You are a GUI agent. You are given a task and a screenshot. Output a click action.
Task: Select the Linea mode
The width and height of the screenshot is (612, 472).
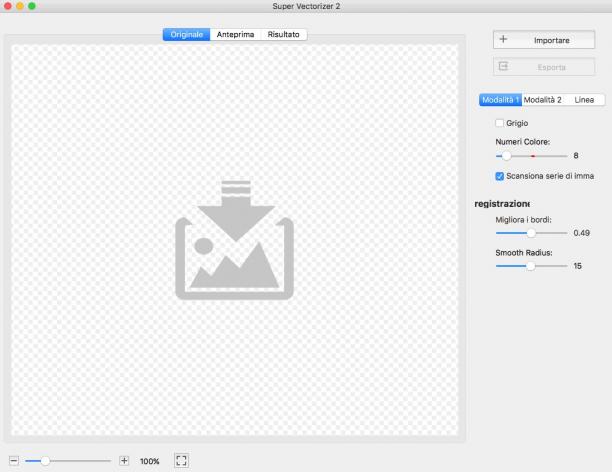pos(584,100)
